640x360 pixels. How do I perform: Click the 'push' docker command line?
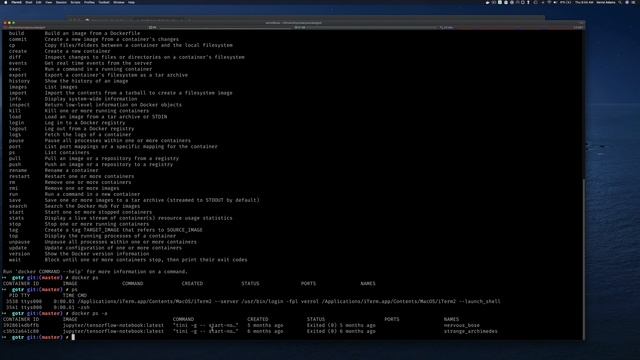[x=91, y=164]
